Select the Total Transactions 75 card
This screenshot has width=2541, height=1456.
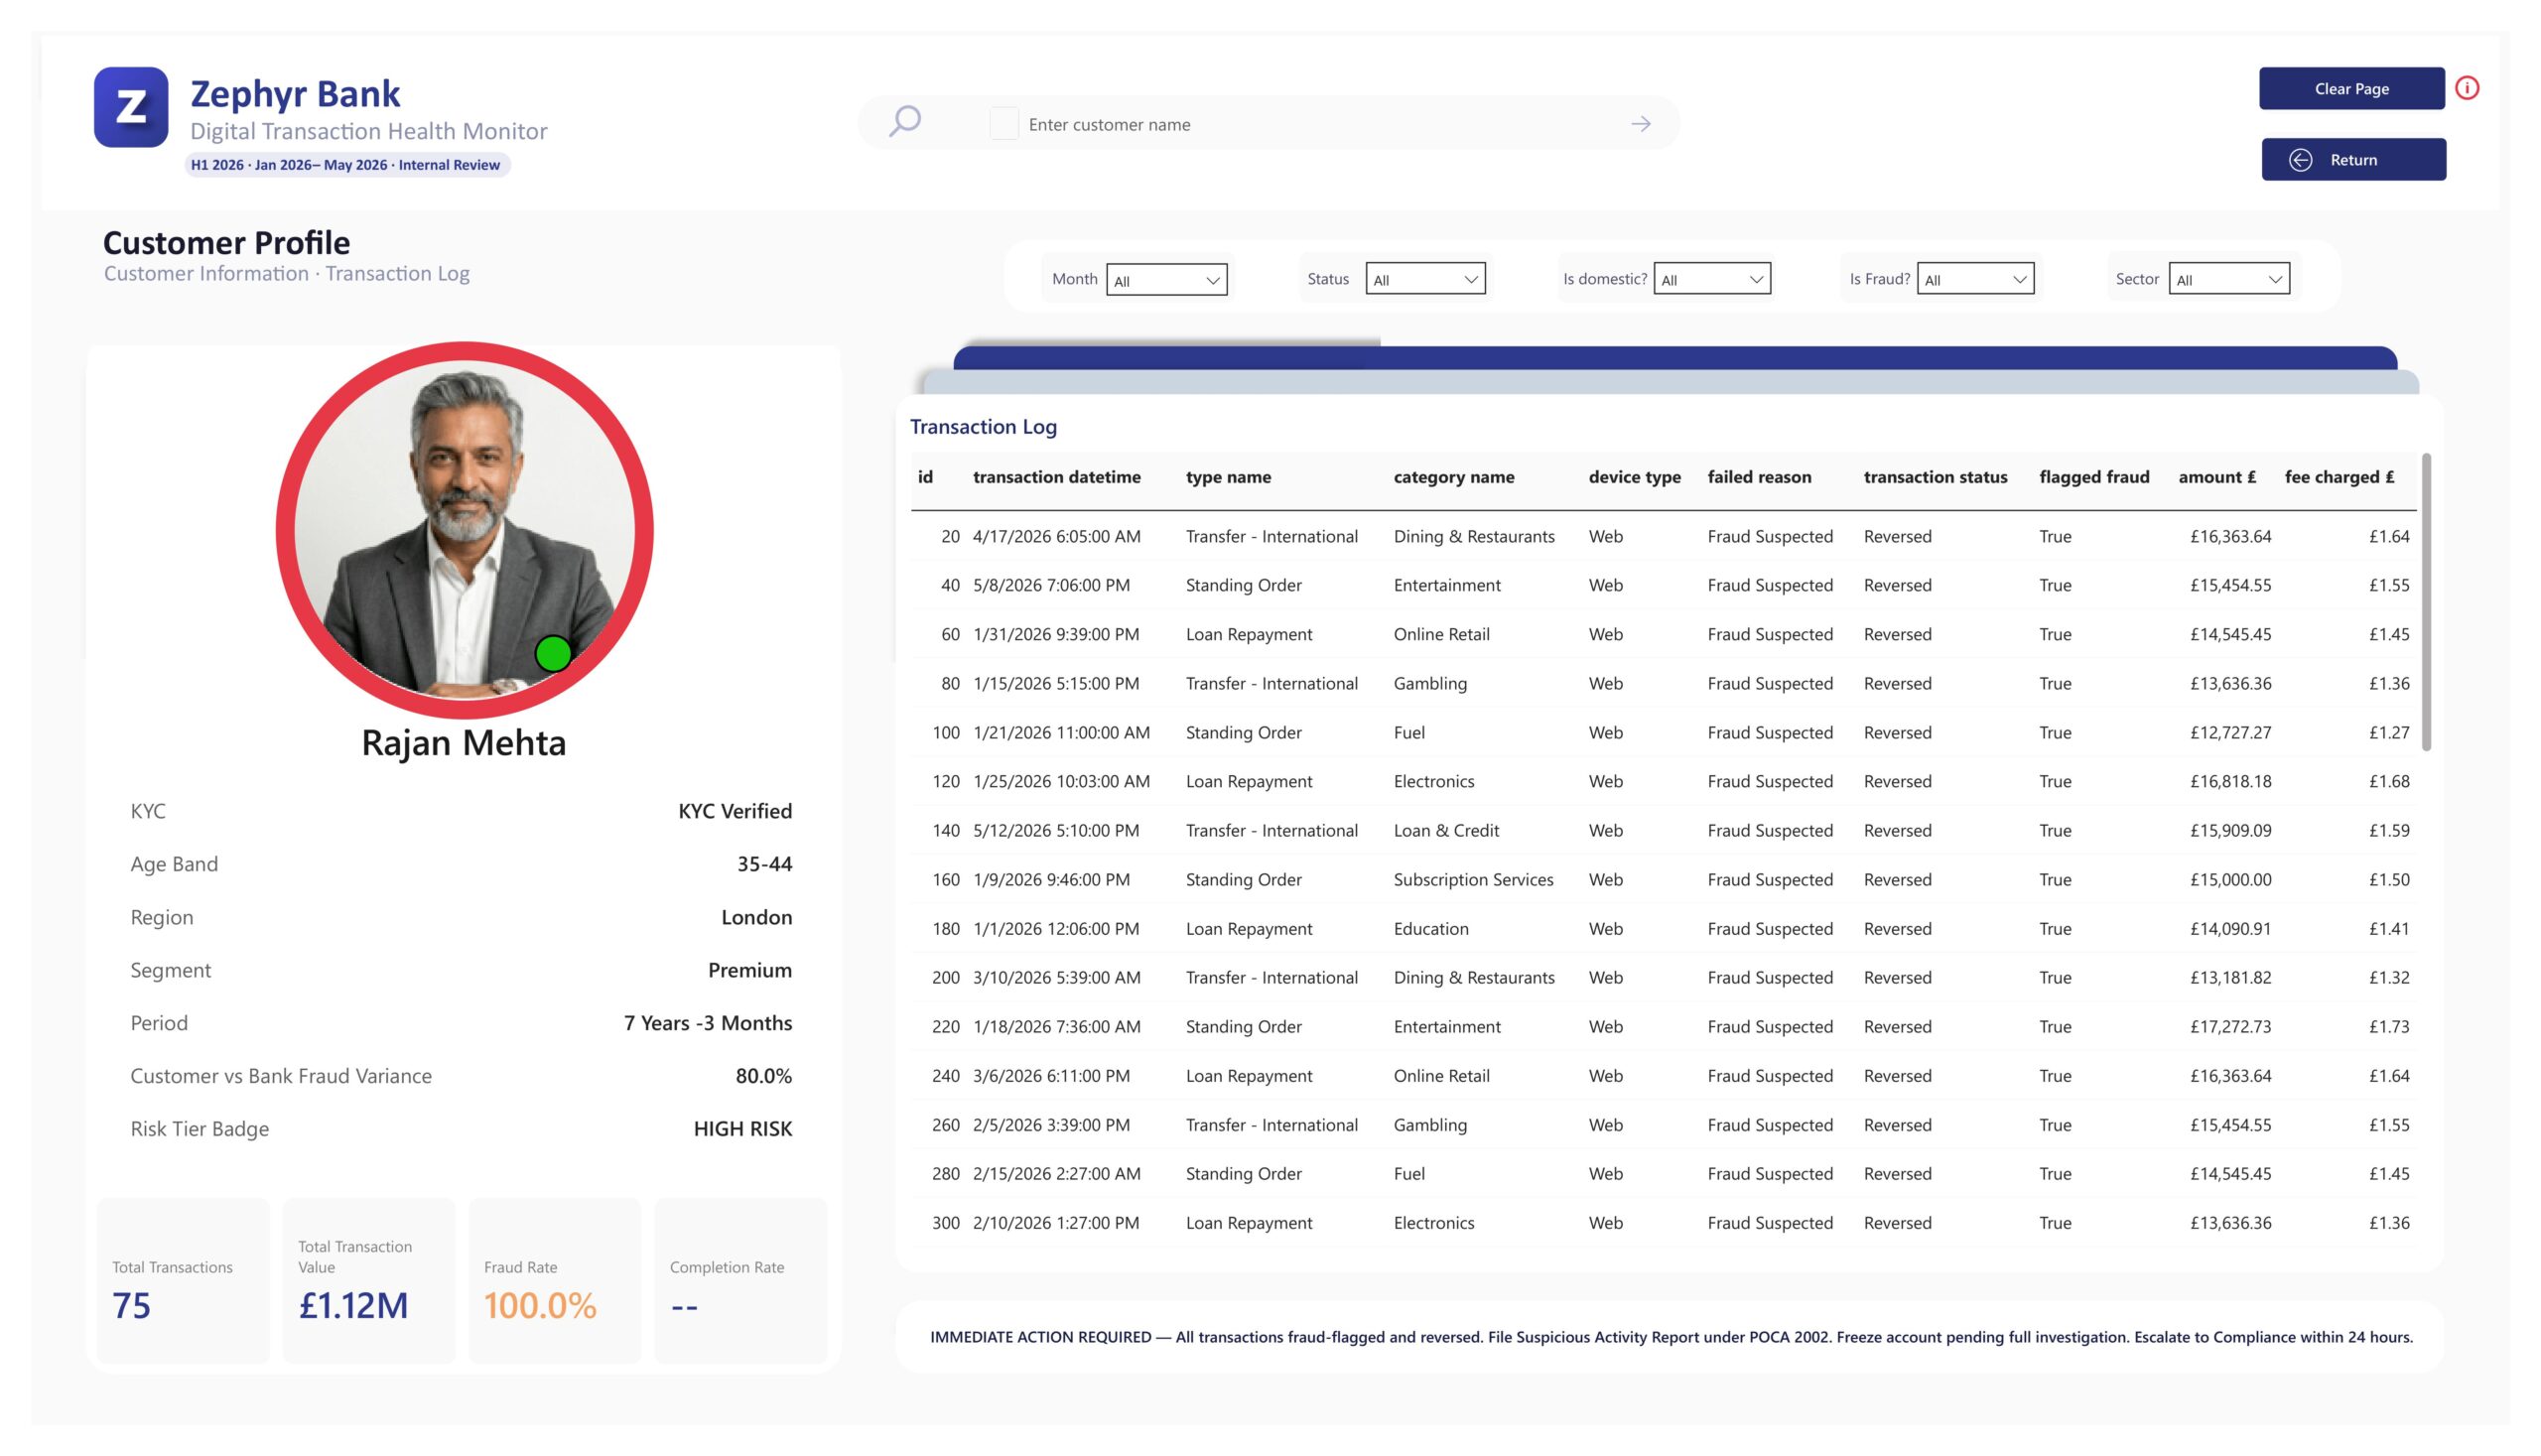[183, 1281]
